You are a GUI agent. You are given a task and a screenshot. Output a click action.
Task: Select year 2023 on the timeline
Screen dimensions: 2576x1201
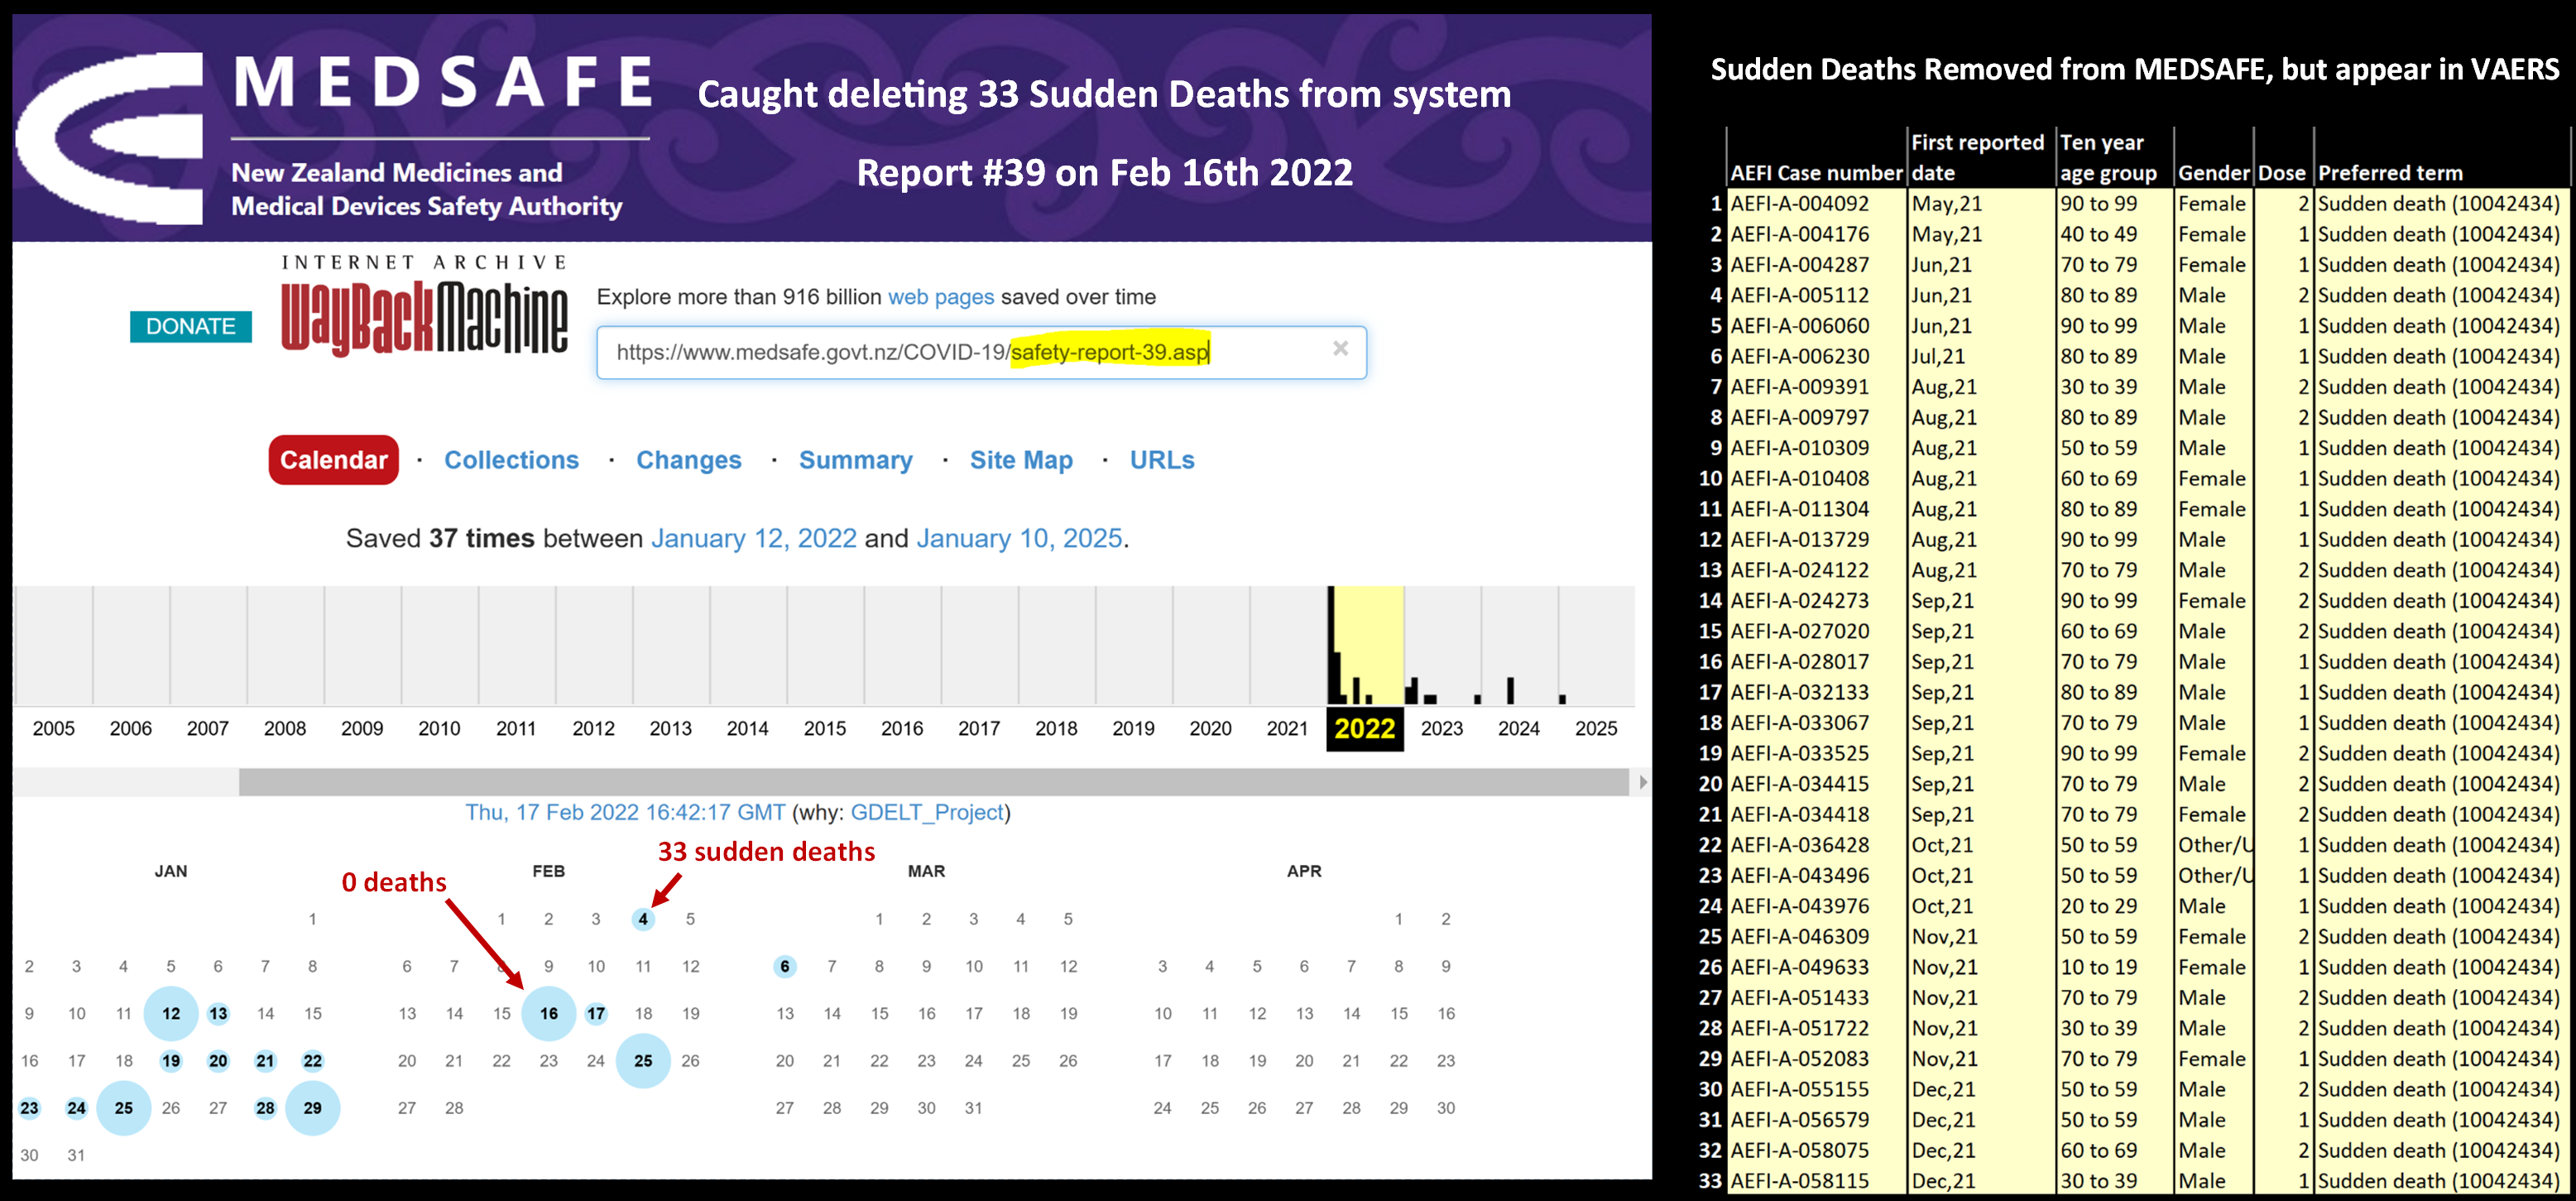click(1441, 728)
